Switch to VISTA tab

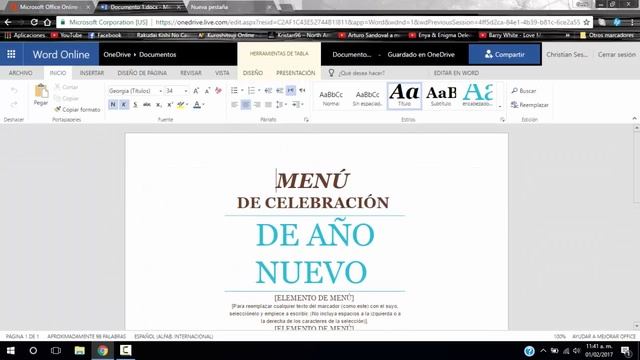point(222,73)
